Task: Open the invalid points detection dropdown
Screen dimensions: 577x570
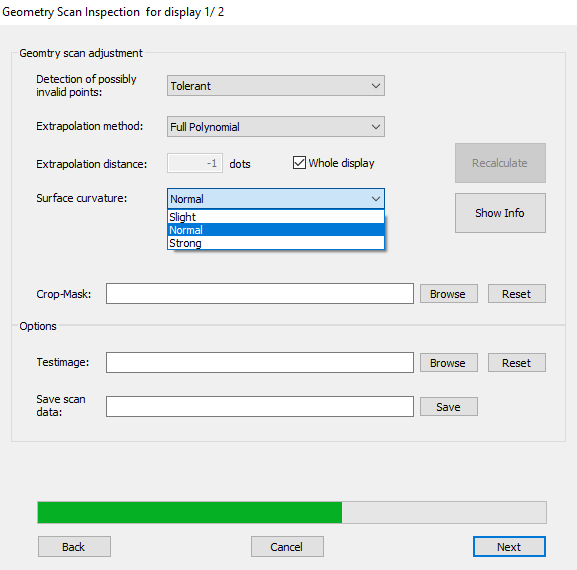Action: (276, 86)
